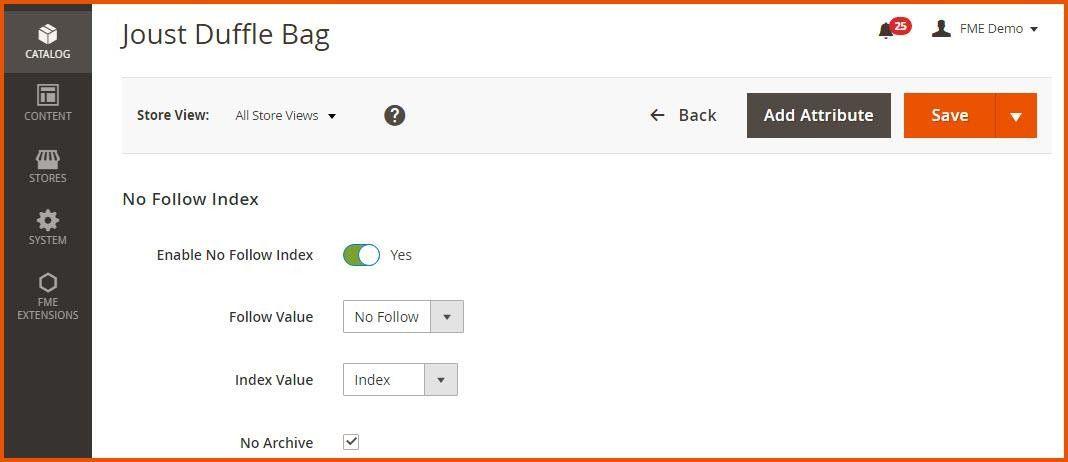Click the Add Attribute button
This screenshot has width=1068, height=462.
point(818,115)
